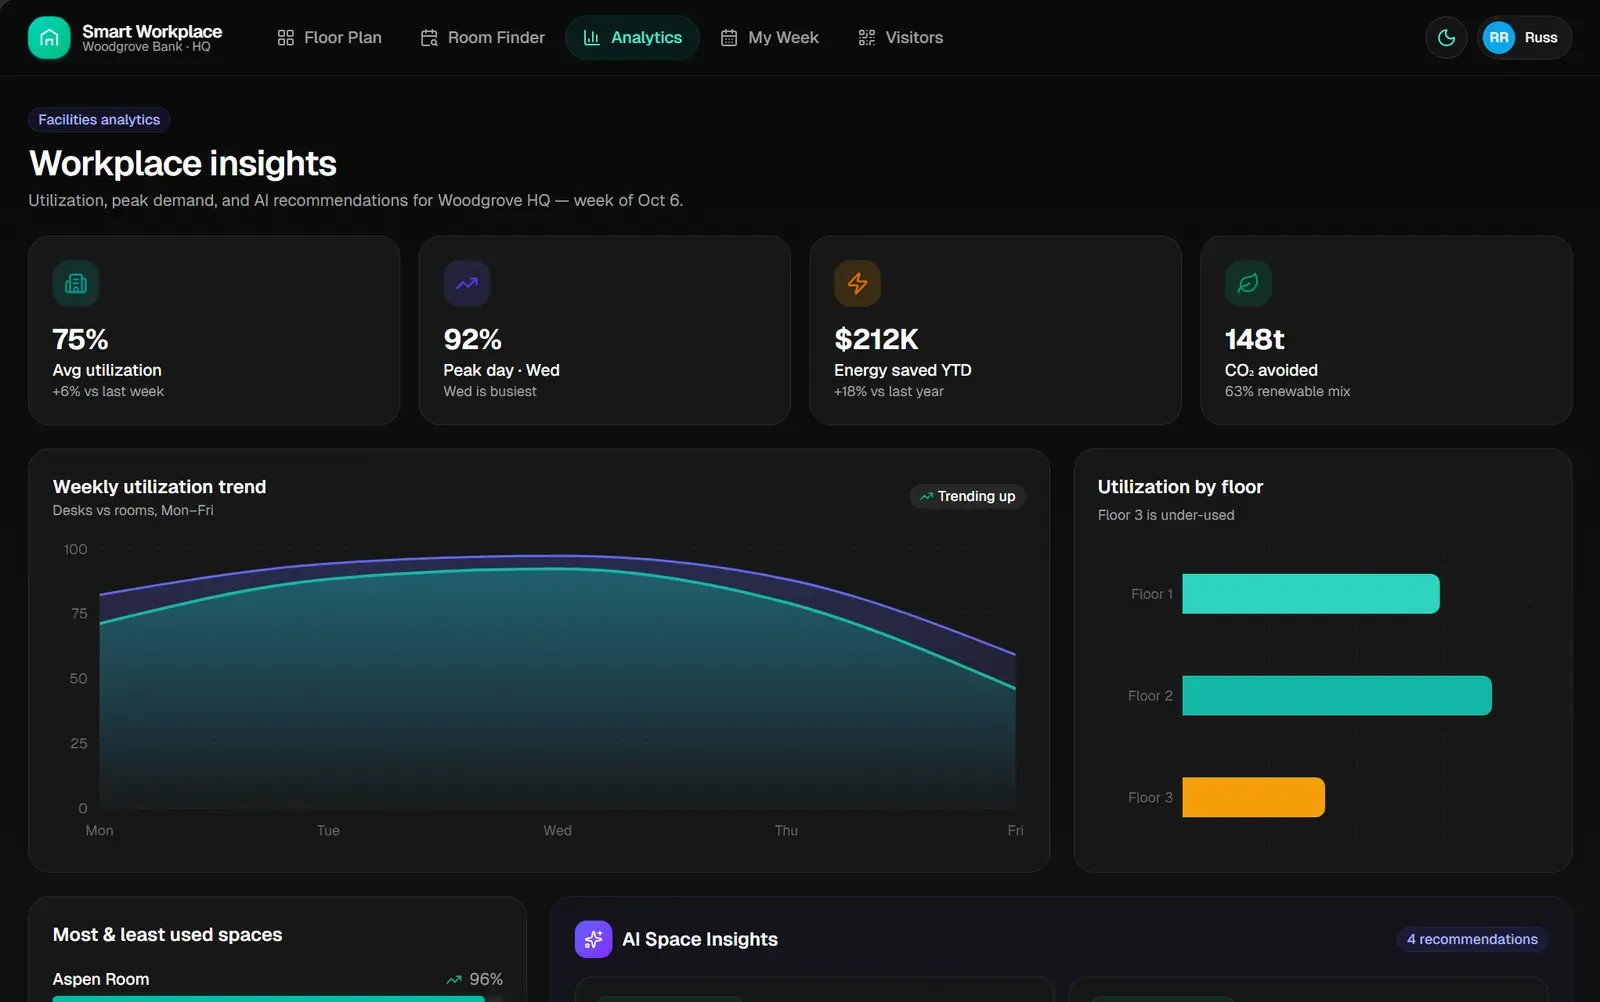Screen dimensions: 1600x1002
Task: Click the building icon on Avg utilization card
Action: (x=76, y=284)
